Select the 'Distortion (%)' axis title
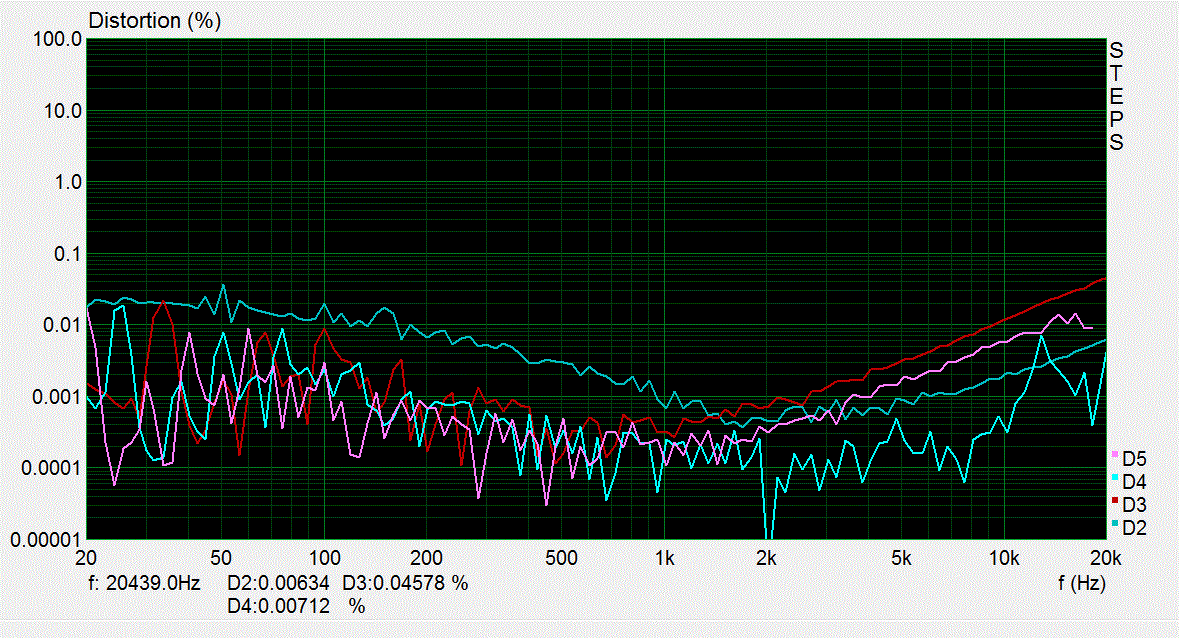1179x638 pixels. (154, 21)
